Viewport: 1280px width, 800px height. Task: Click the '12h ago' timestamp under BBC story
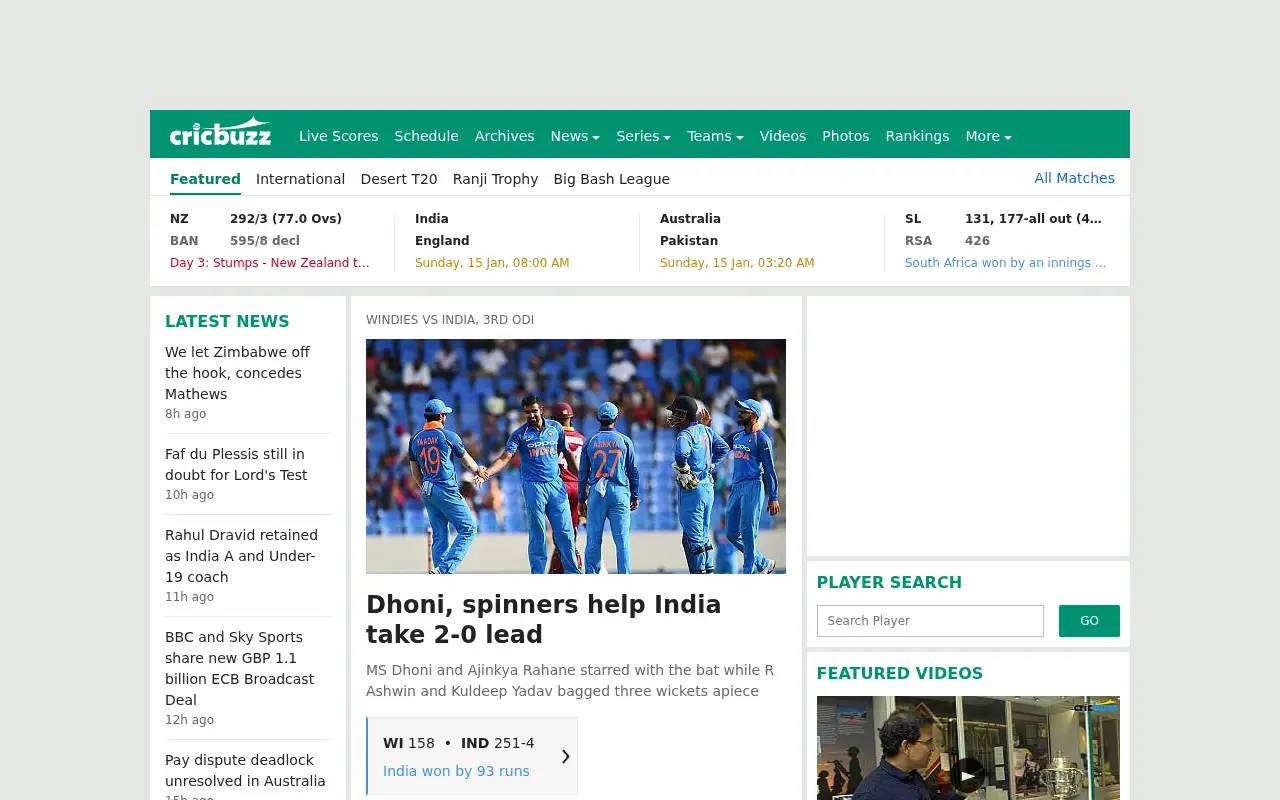tap(190, 720)
